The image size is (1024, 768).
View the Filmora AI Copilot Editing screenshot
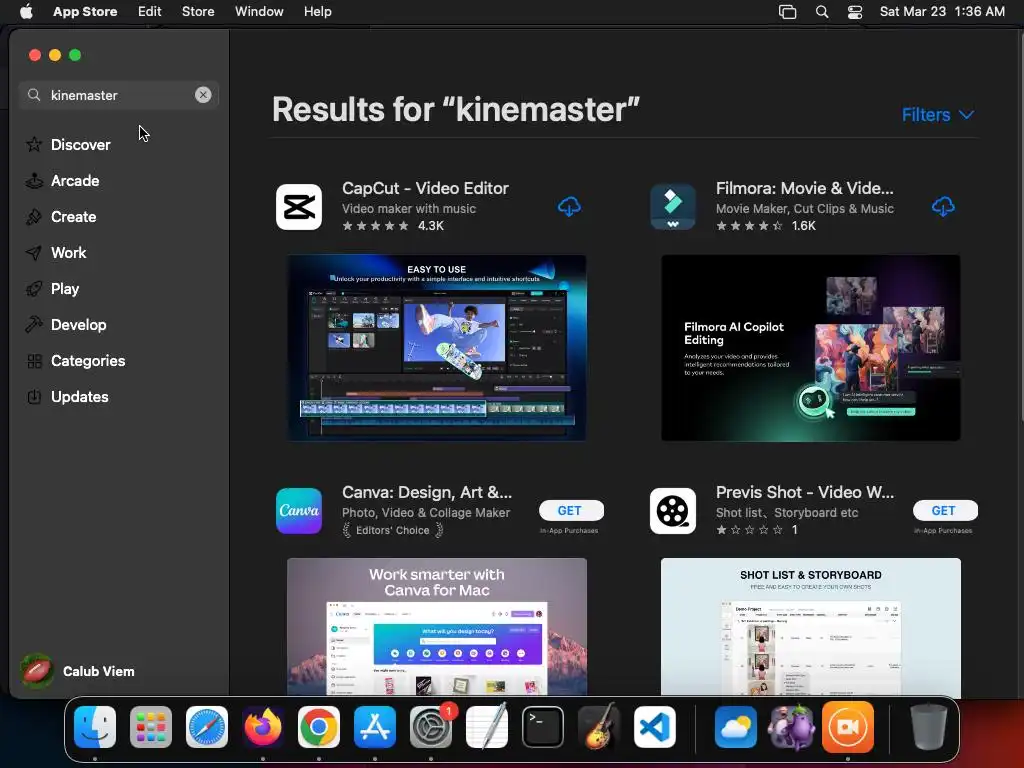[810, 348]
